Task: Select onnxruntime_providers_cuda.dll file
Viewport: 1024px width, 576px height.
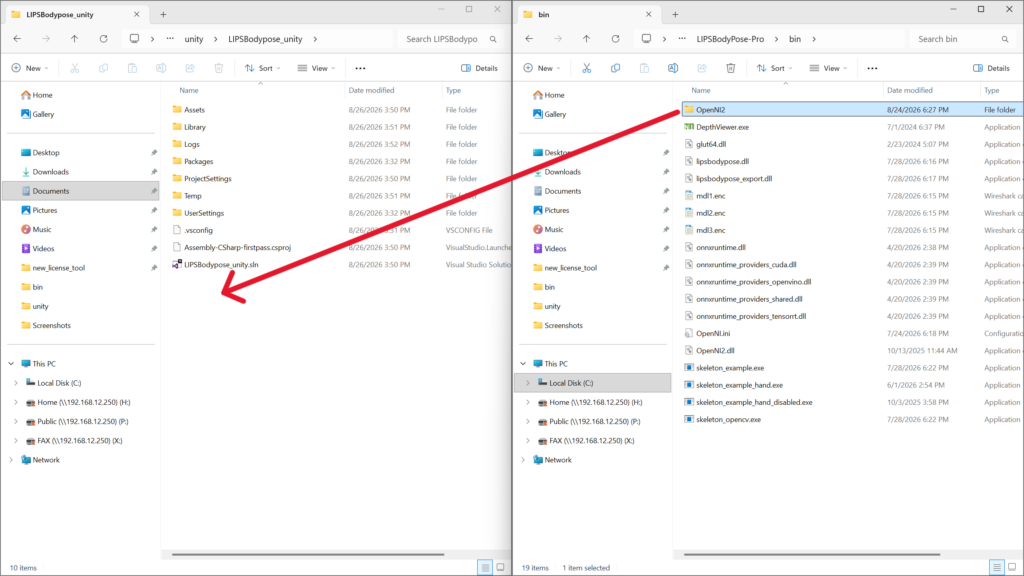Action: pos(746,264)
